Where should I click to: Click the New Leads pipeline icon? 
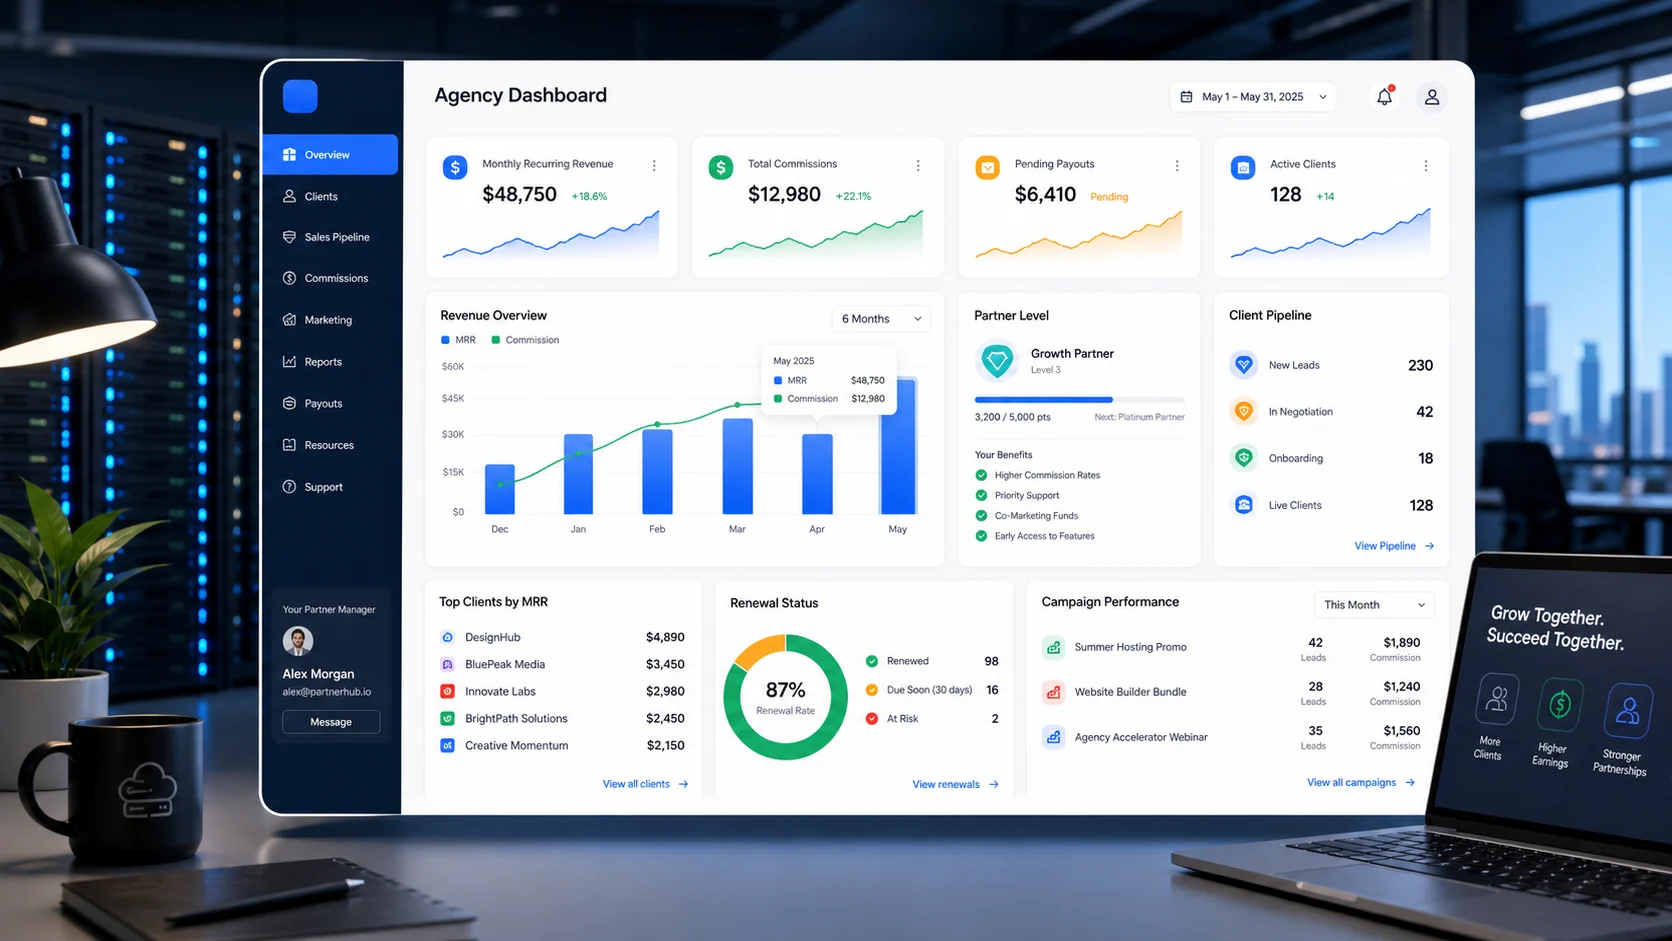coord(1243,365)
